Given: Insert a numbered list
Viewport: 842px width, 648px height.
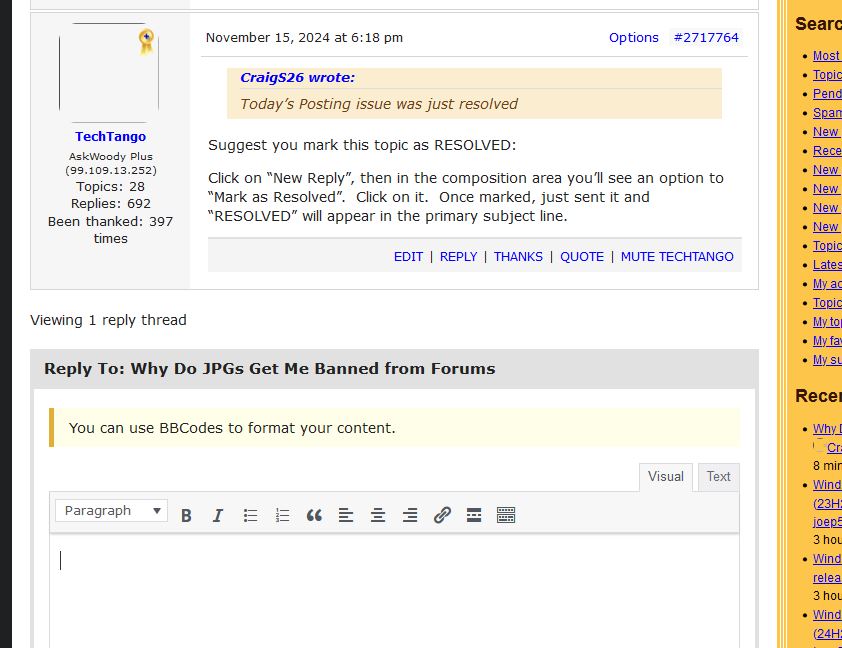Looking at the screenshot, I should [x=282, y=515].
